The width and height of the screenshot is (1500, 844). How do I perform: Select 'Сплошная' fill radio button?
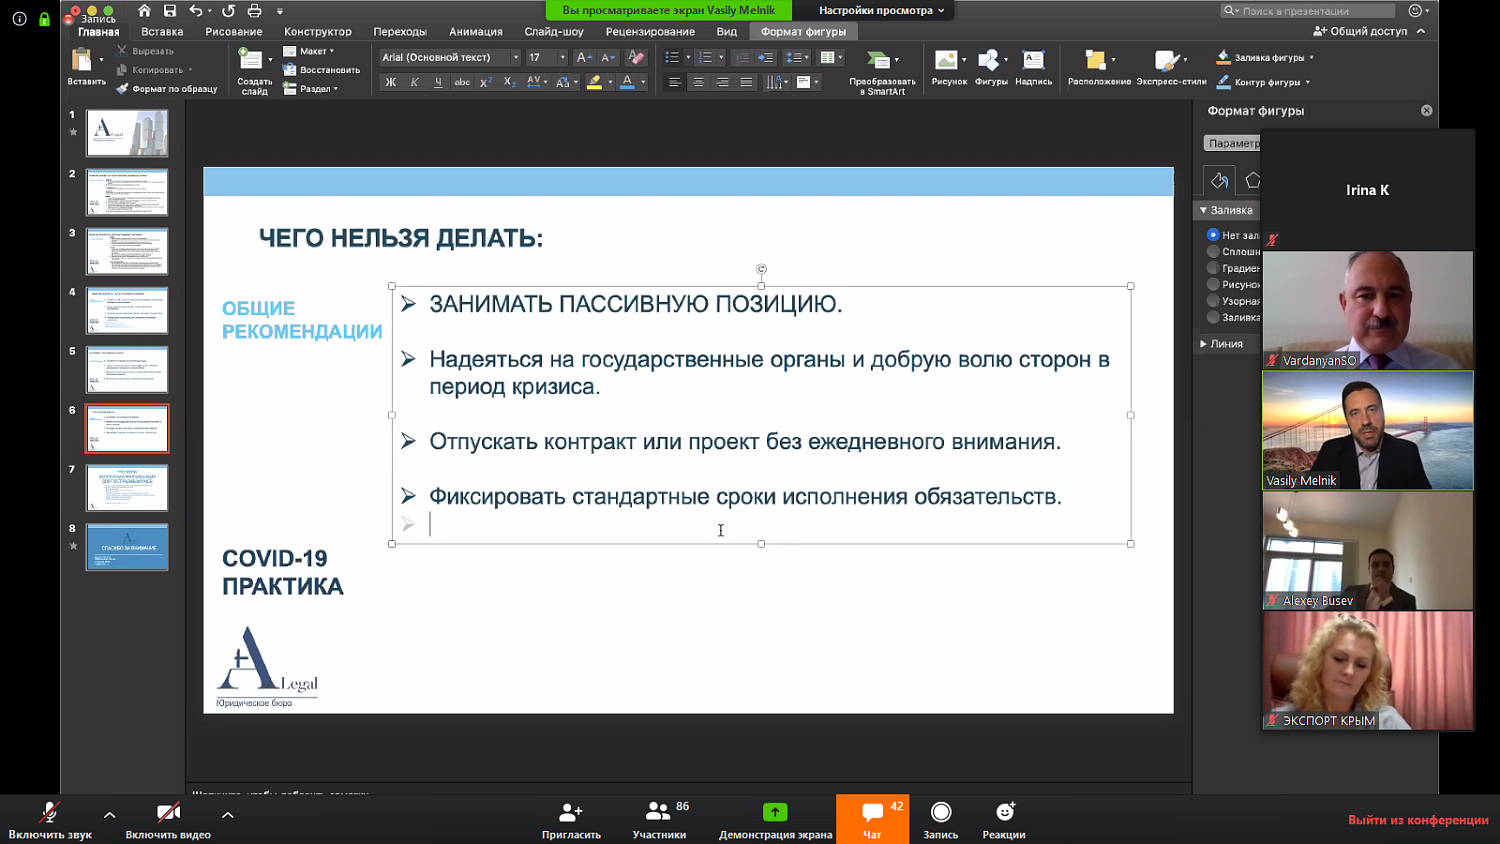(x=1213, y=252)
